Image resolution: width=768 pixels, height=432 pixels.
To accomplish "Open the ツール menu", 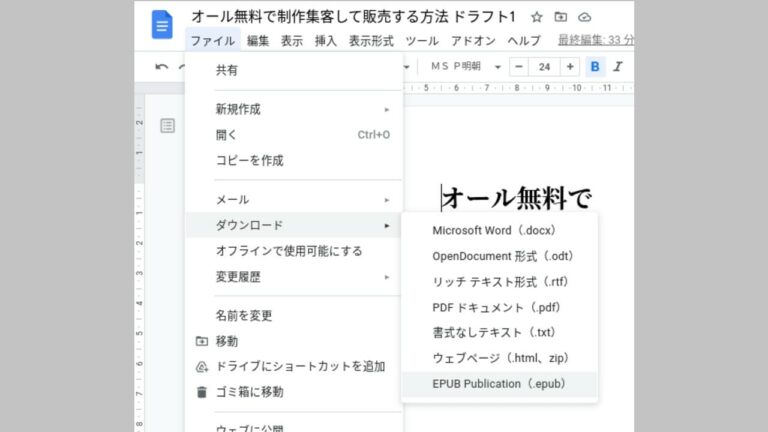I will pyautogui.click(x=422, y=41).
